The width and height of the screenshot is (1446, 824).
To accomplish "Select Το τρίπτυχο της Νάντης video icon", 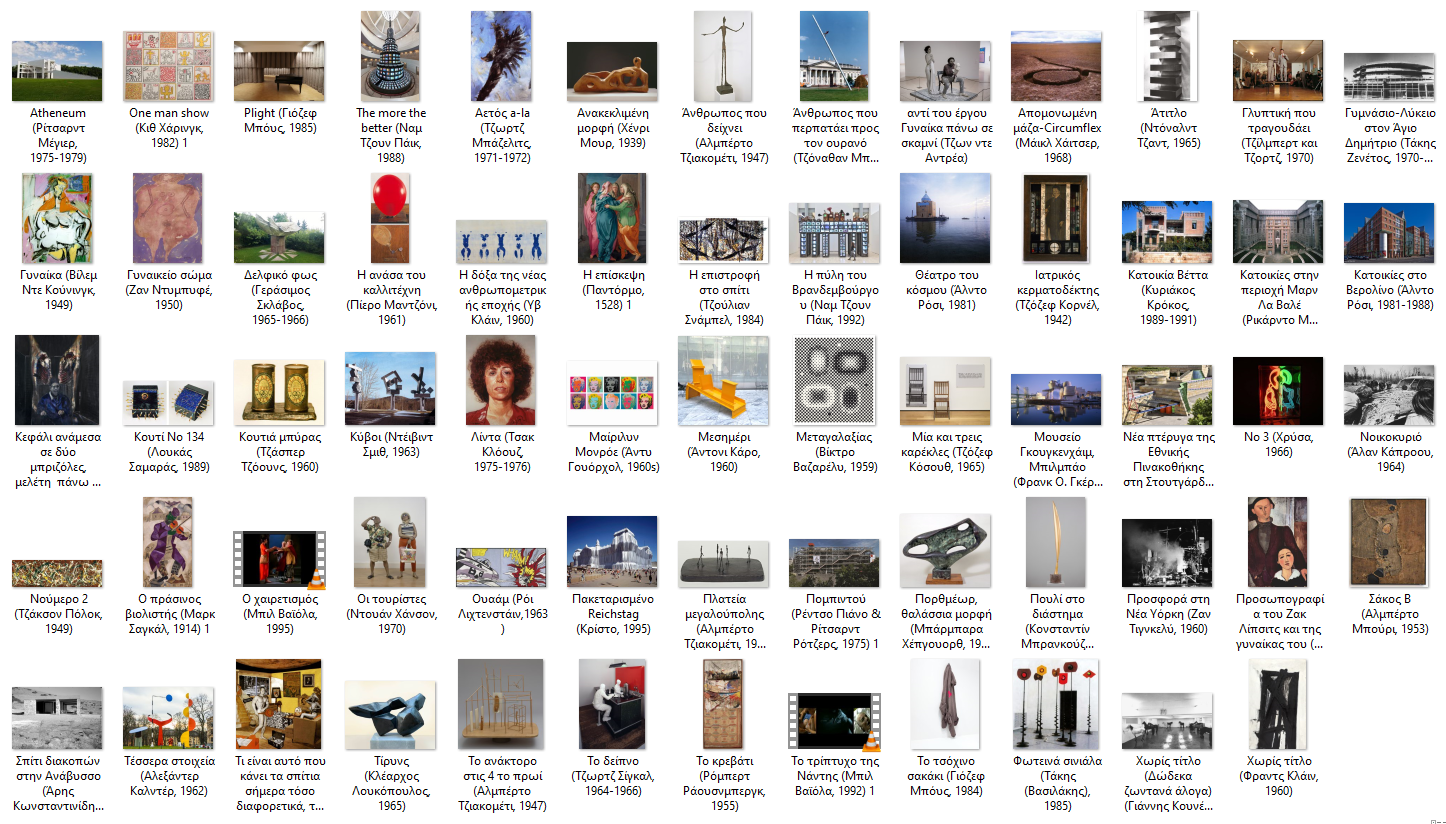I will tap(834, 721).
